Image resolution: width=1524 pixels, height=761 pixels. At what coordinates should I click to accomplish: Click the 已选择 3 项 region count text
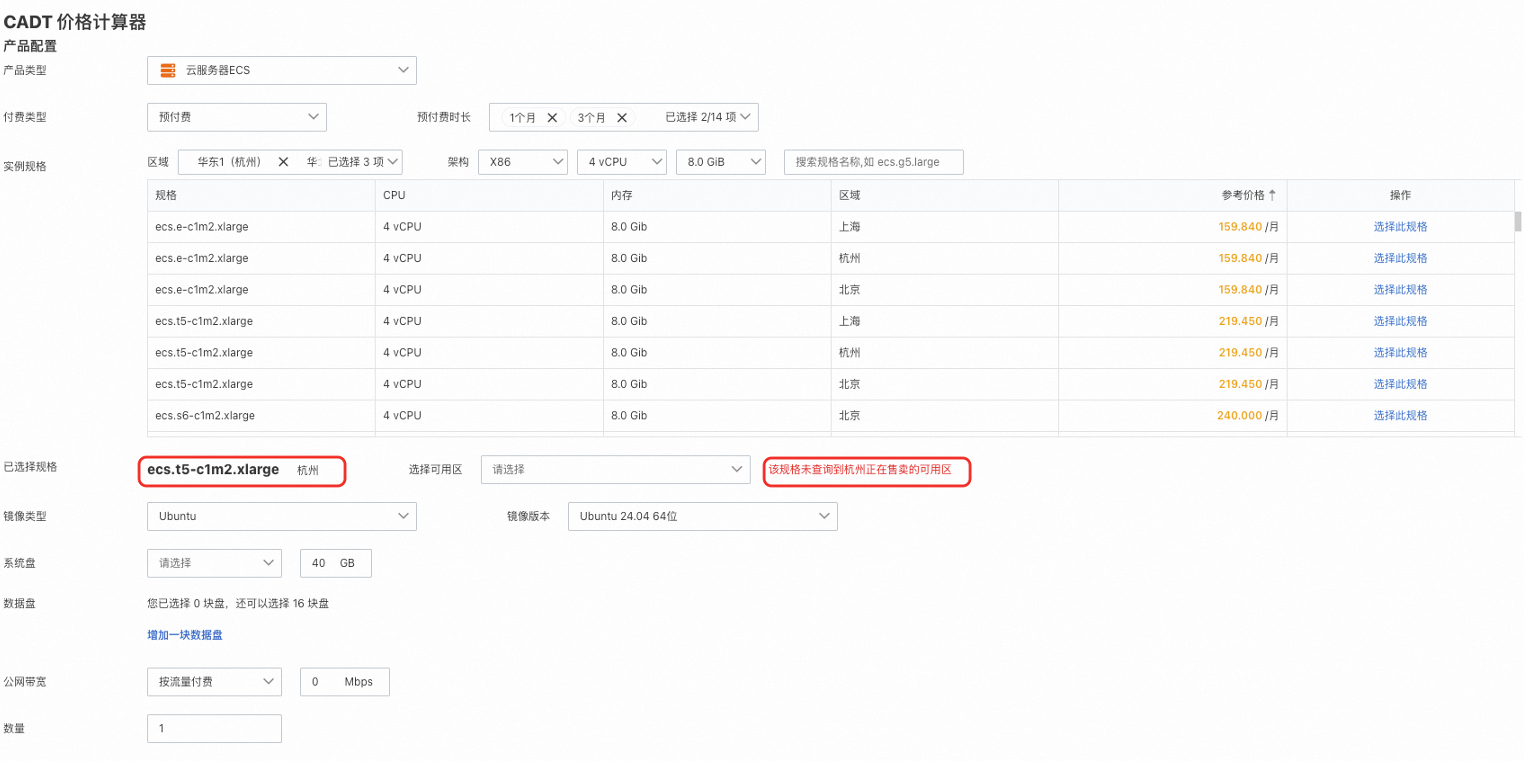(x=355, y=161)
